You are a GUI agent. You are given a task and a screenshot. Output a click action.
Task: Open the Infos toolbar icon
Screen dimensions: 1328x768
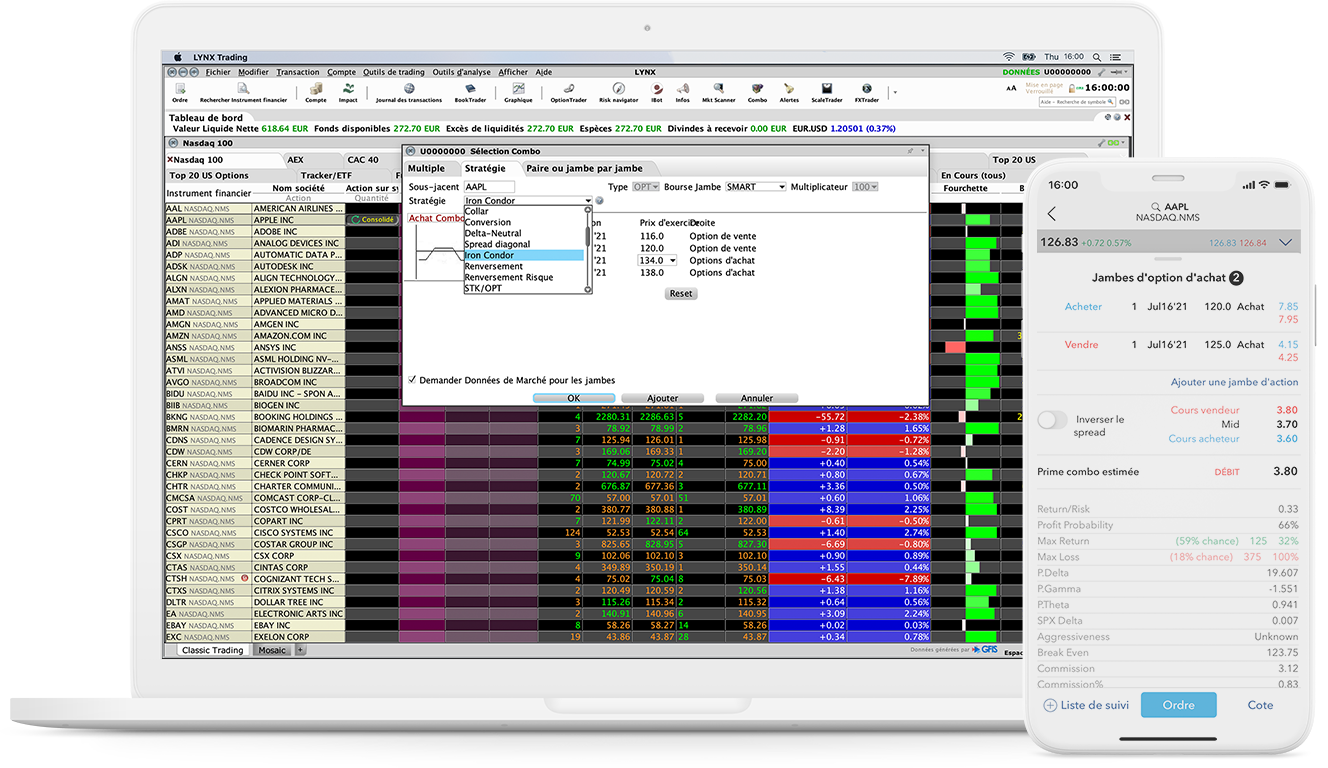(682, 92)
